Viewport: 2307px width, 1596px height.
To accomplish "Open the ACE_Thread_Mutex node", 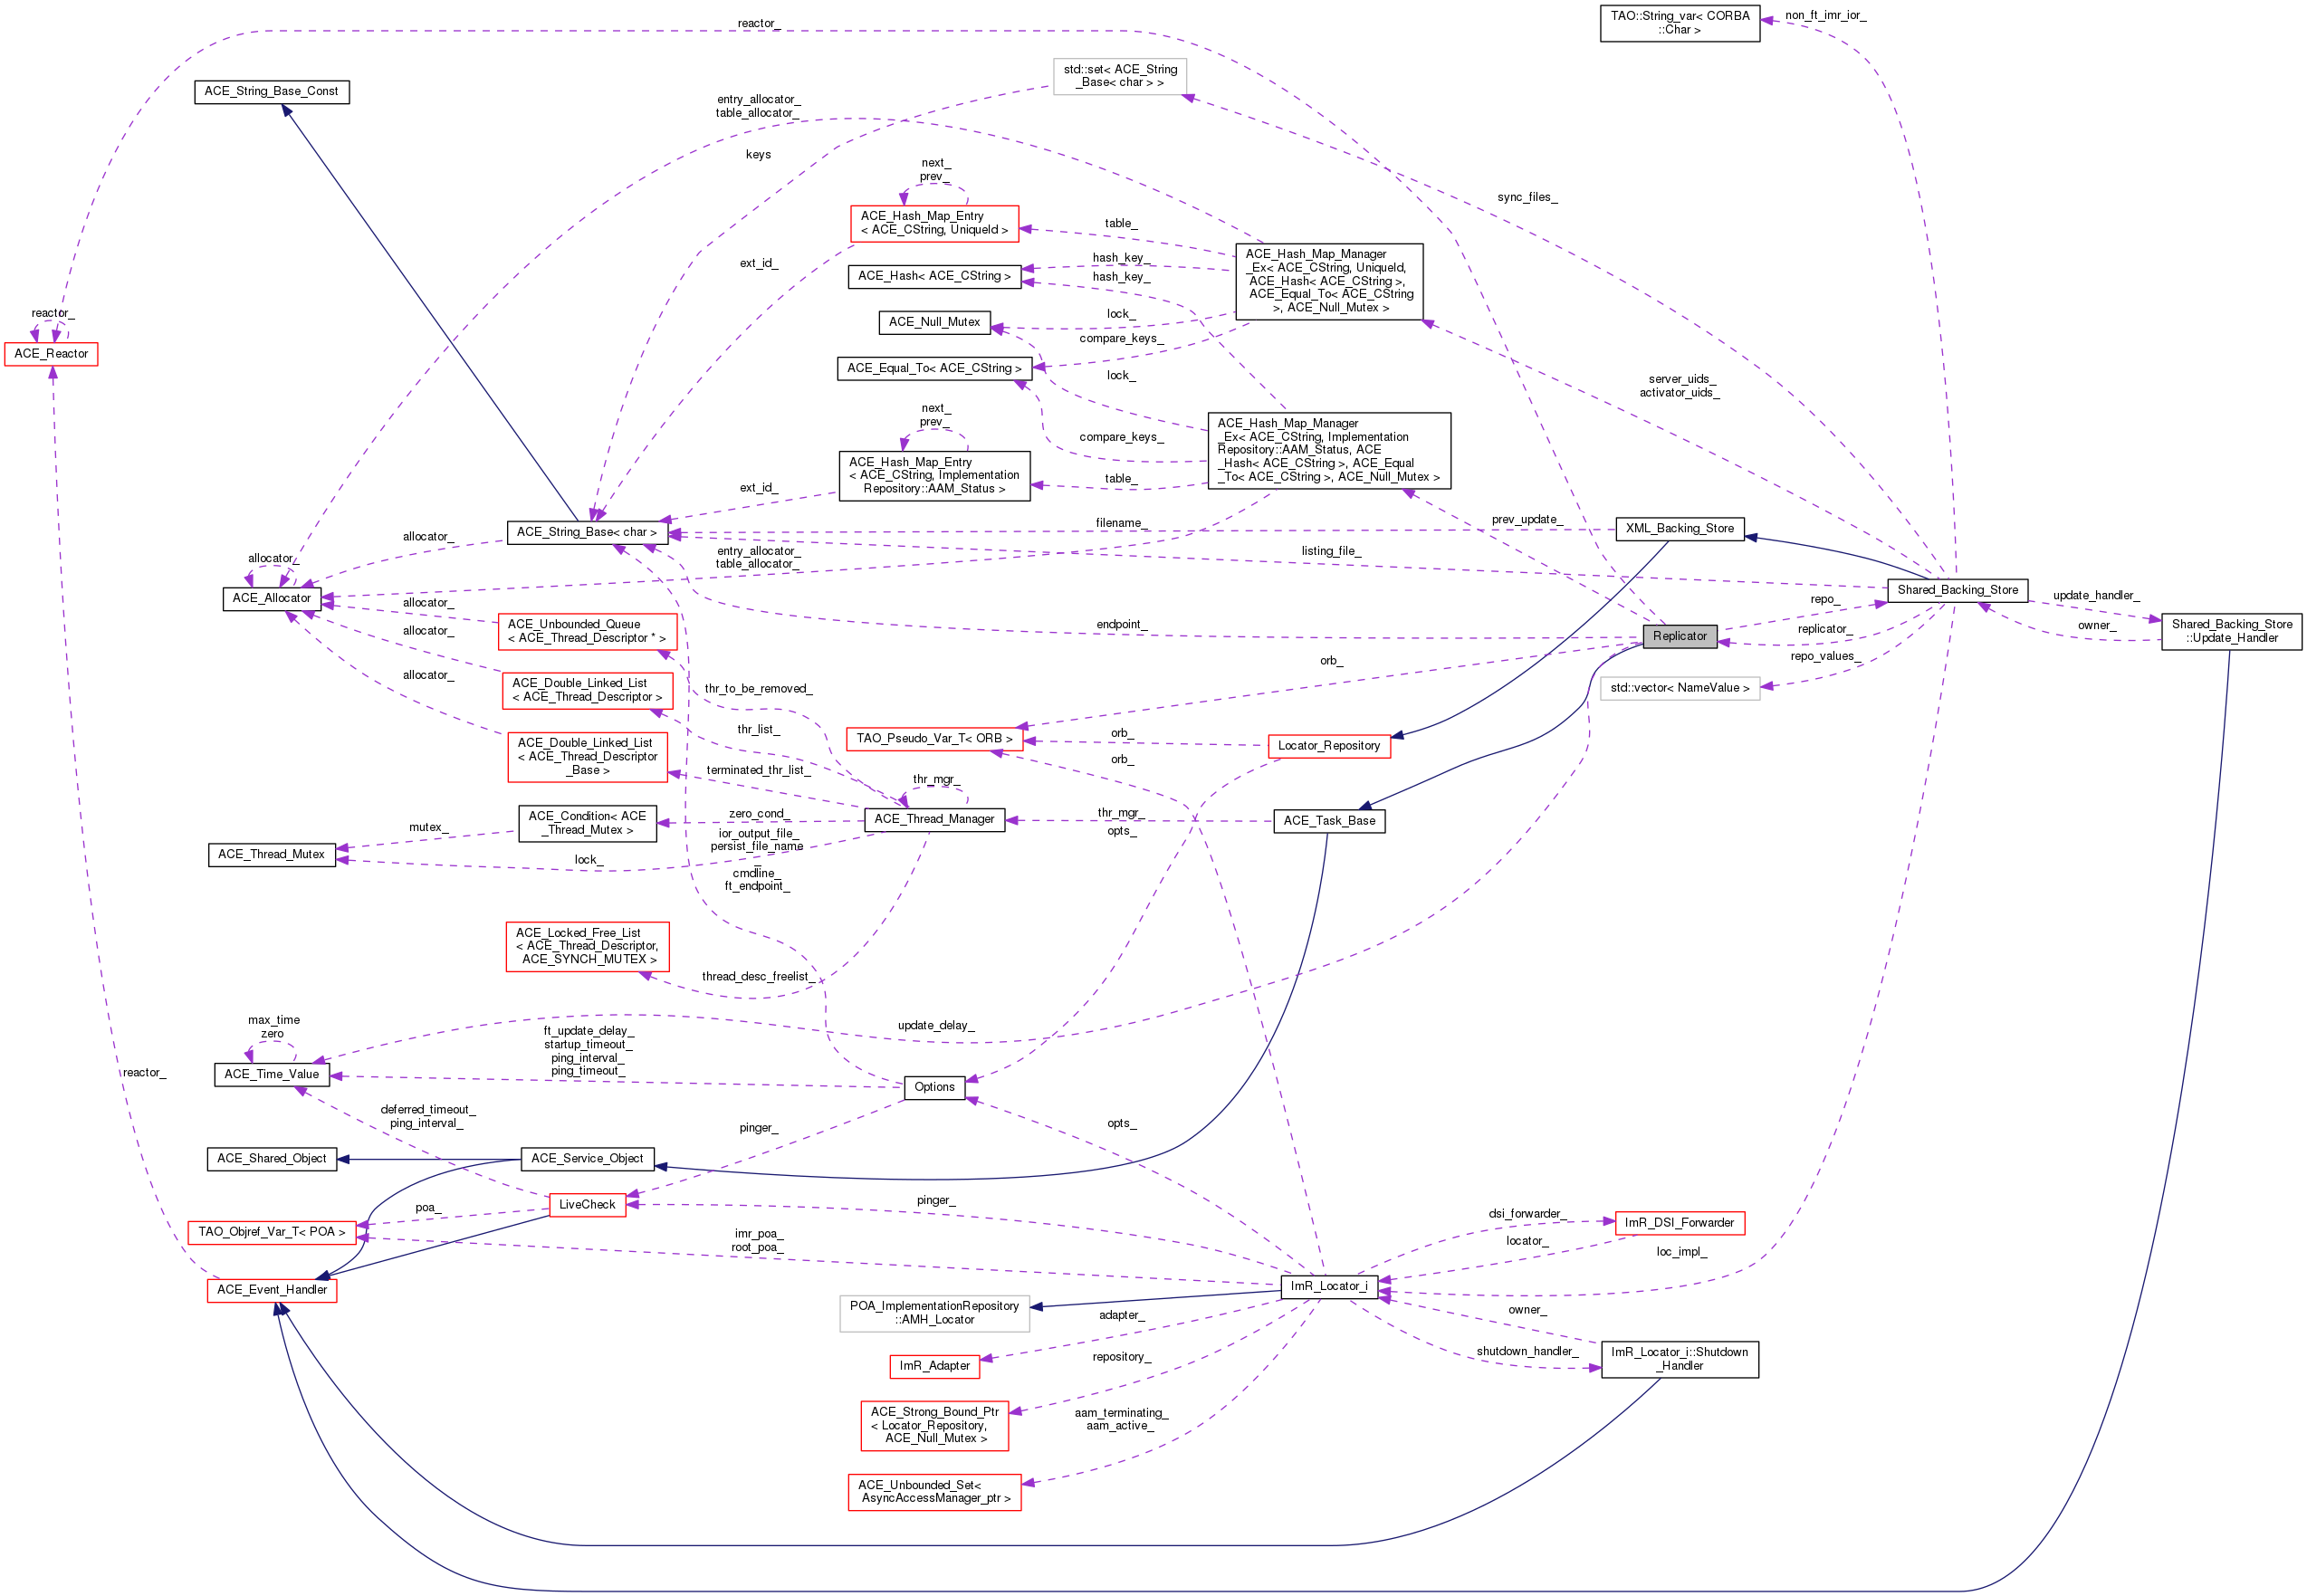I will 271,855.
